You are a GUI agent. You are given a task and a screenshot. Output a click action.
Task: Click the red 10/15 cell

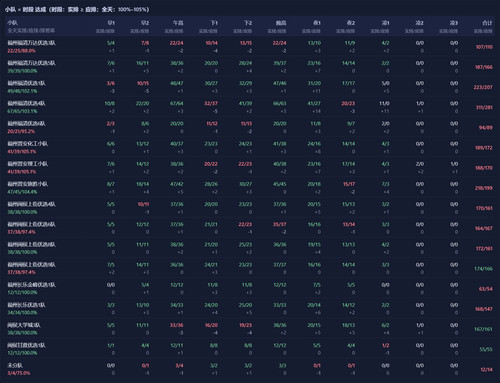click(143, 83)
